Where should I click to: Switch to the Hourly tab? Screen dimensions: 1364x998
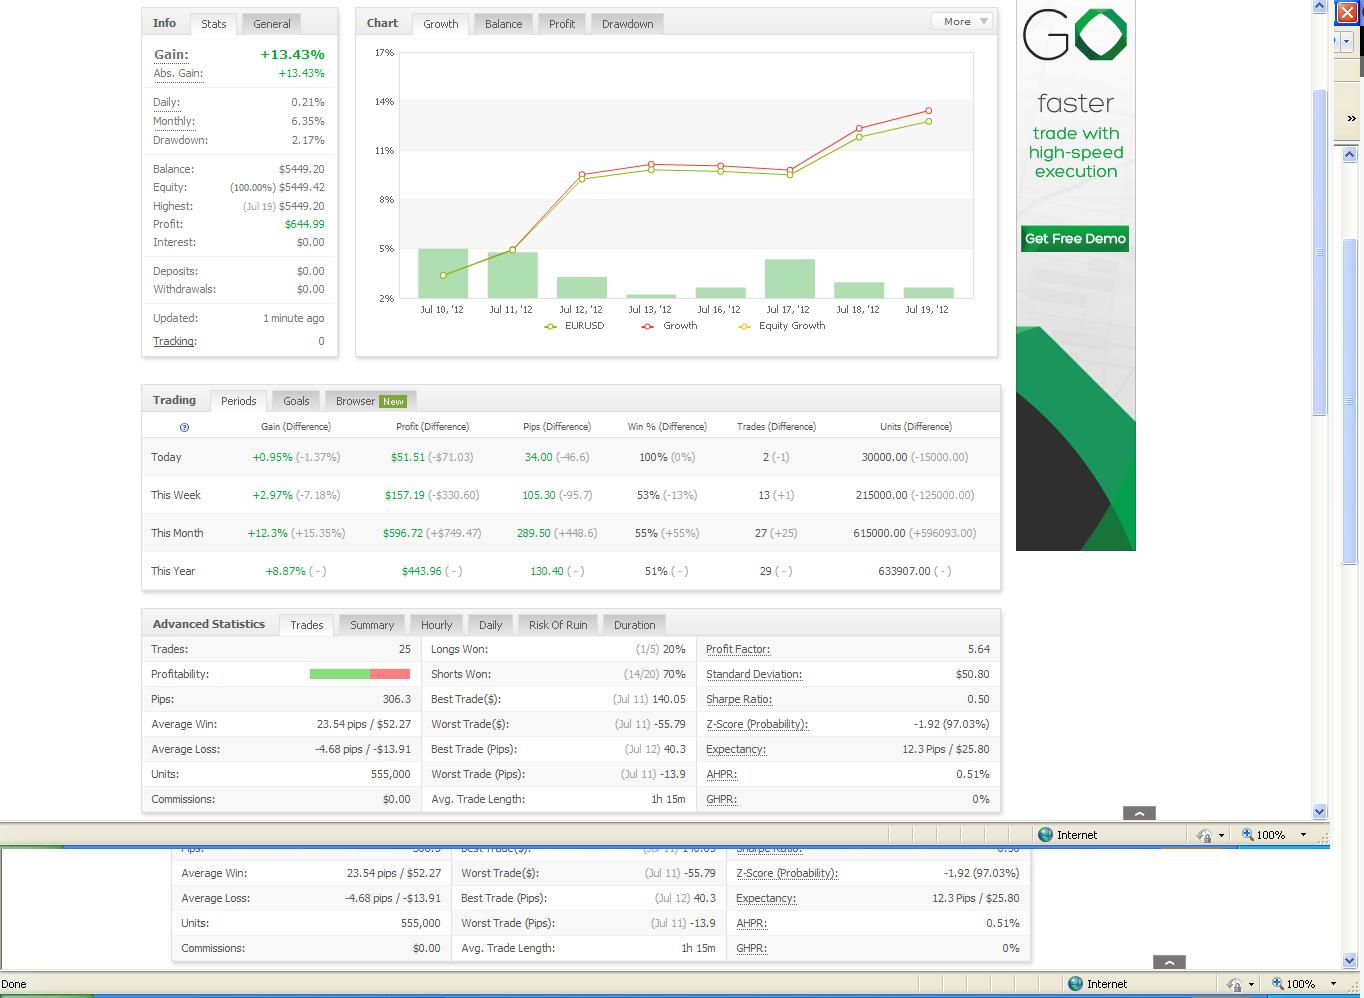(436, 625)
